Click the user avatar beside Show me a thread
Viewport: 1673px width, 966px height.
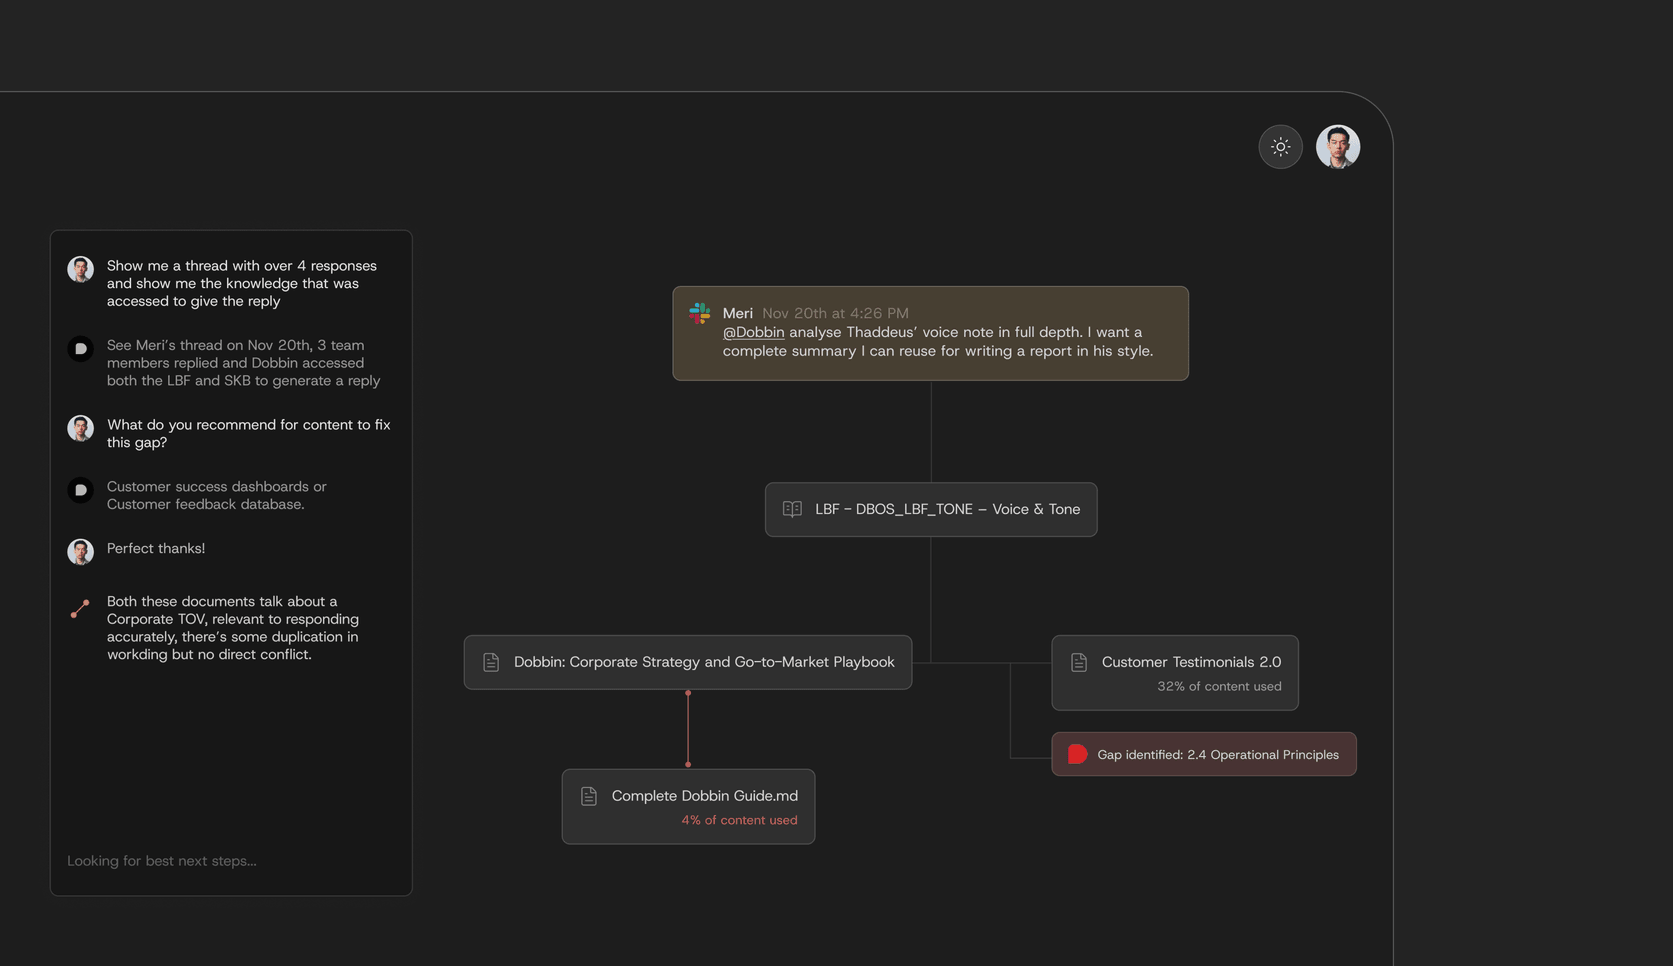click(x=80, y=269)
